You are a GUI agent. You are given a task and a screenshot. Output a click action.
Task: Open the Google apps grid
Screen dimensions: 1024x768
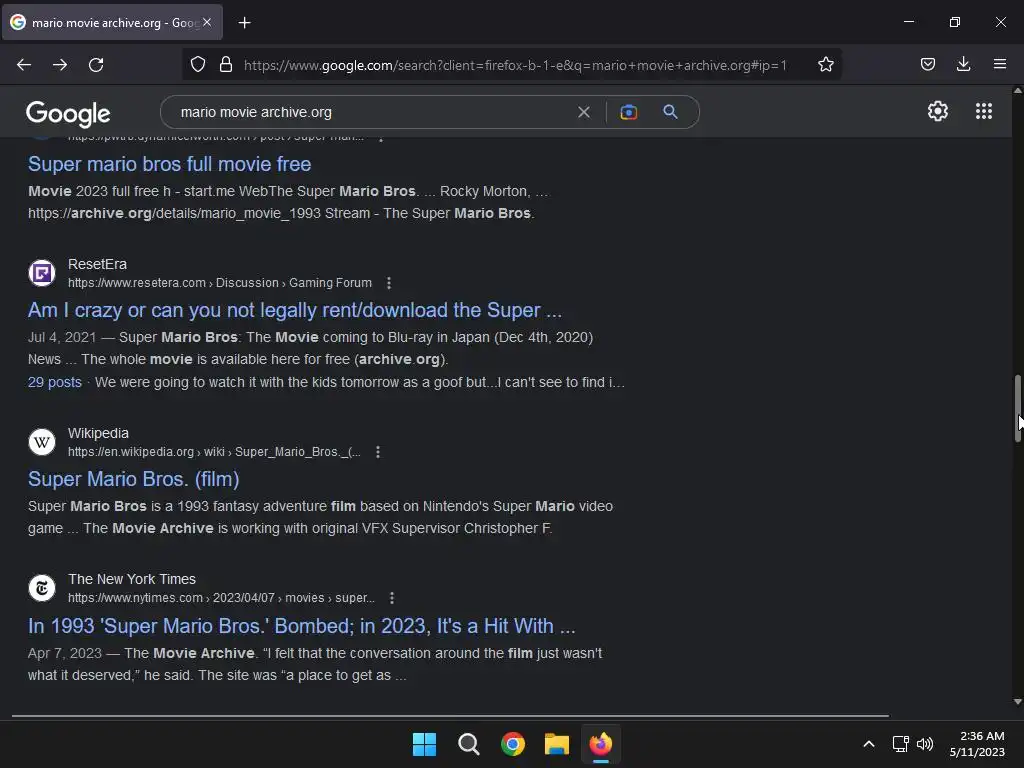point(984,111)
